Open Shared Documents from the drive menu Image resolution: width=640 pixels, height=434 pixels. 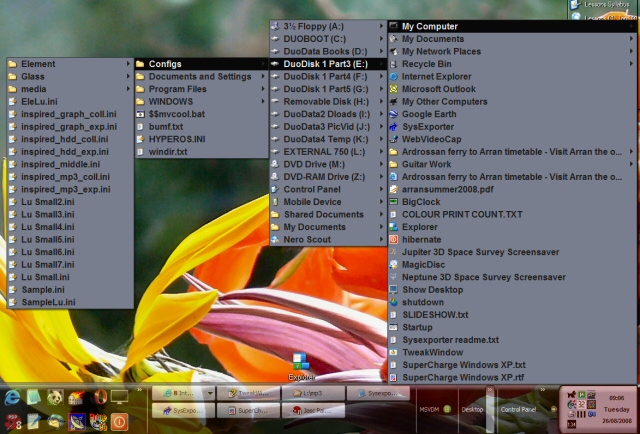tap(328, 214)
